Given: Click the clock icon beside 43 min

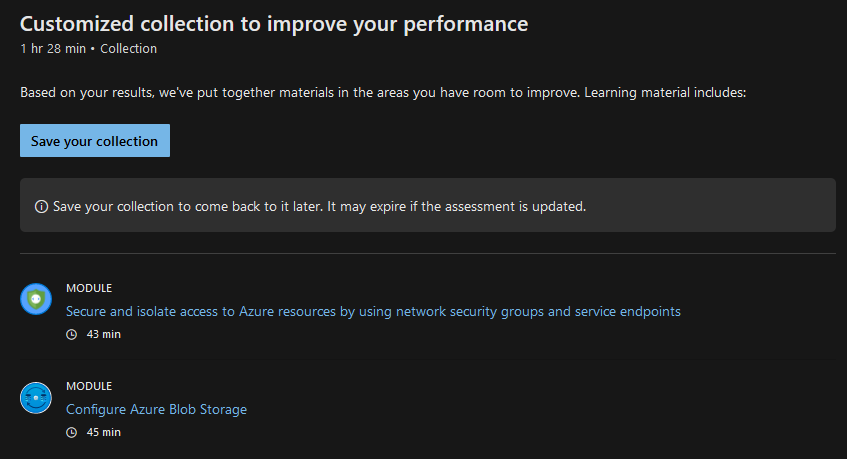Looking at the screenshot, I should tap(71, 335).
